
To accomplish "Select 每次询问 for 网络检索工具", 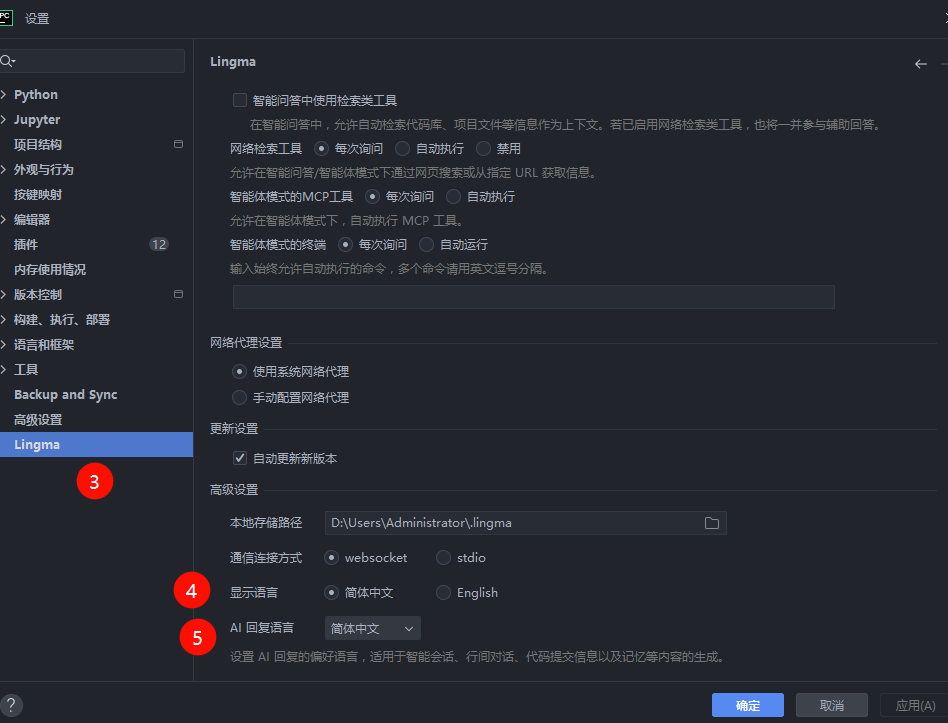I will [321, 149].
